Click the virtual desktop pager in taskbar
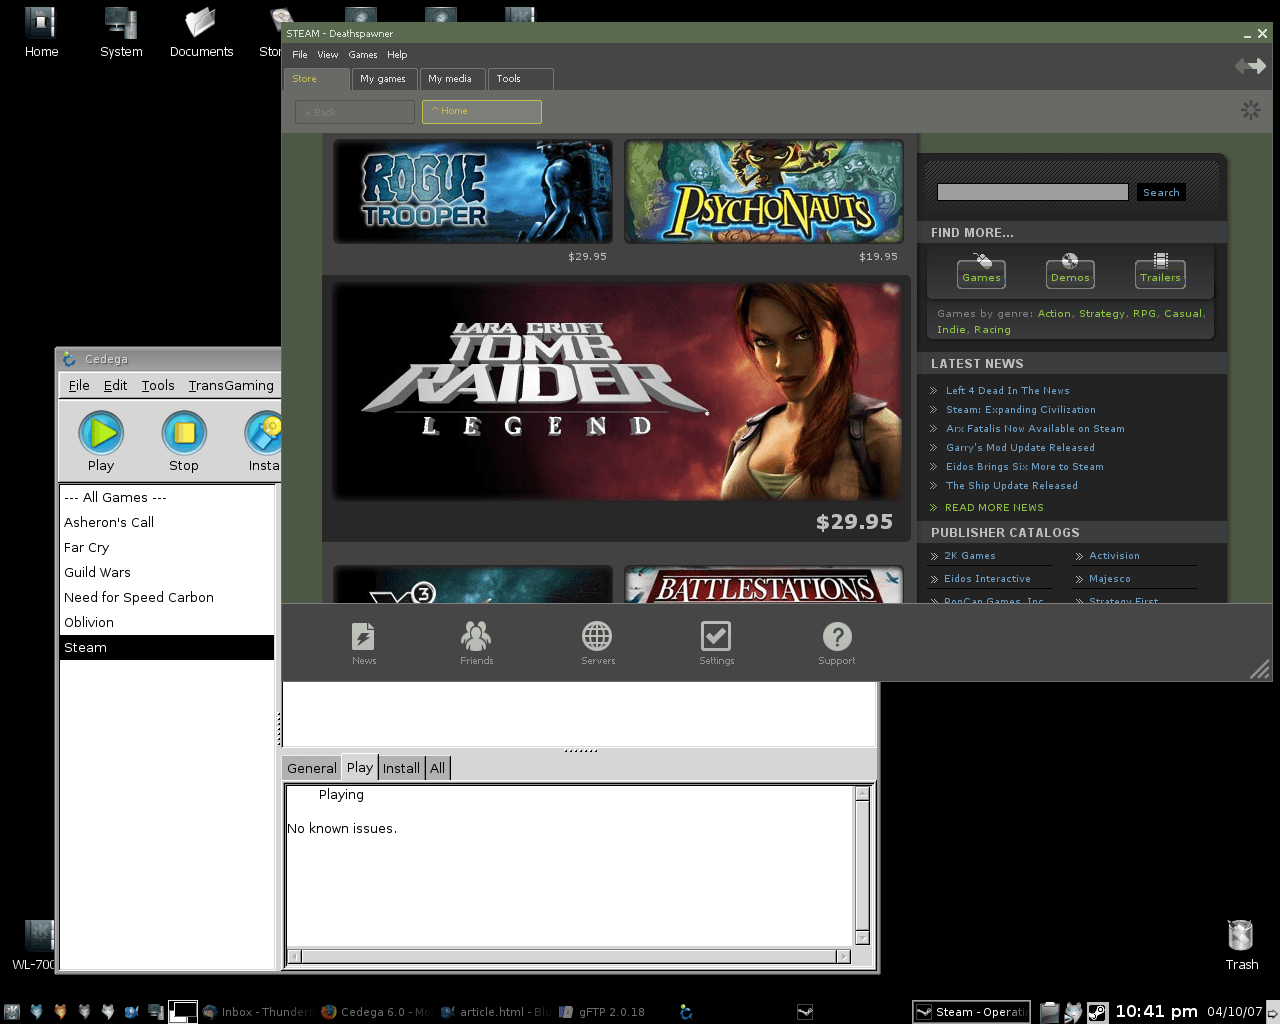Viewport: 1280px width, 1024px height. [x=183, y=1012]
